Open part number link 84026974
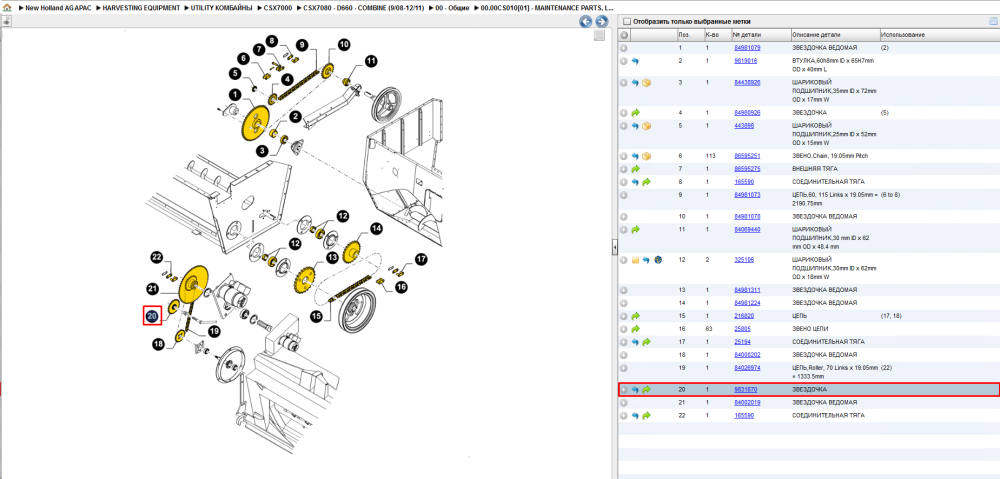Image resolution: width=1000 pixels, height=479 pixels. point(747,368)
